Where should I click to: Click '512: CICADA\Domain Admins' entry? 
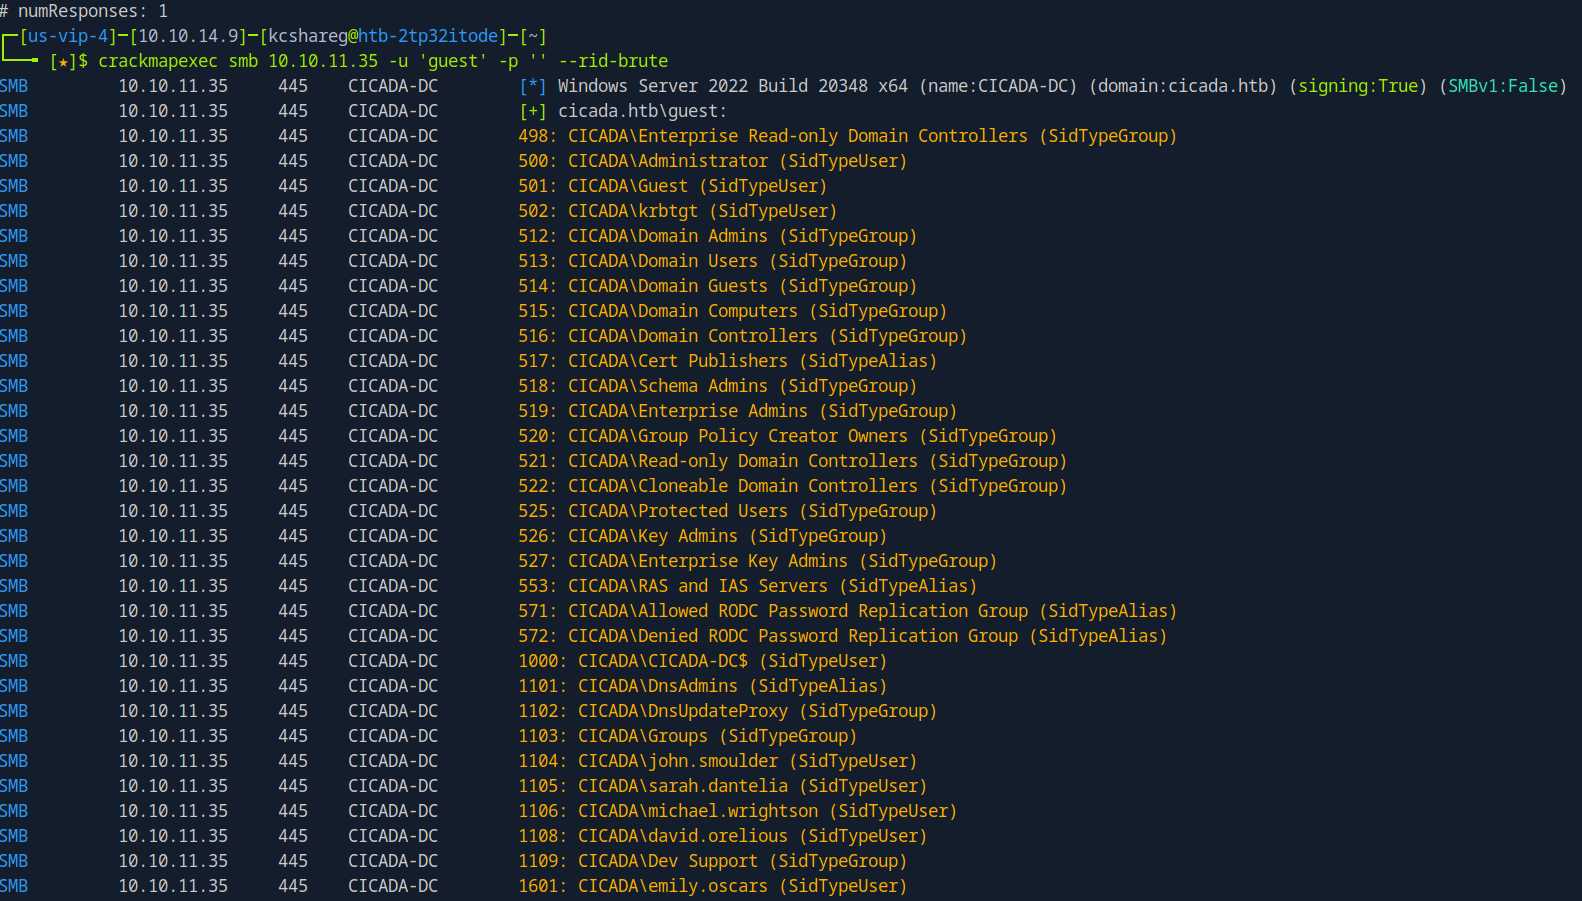click(x=718, y=236)
